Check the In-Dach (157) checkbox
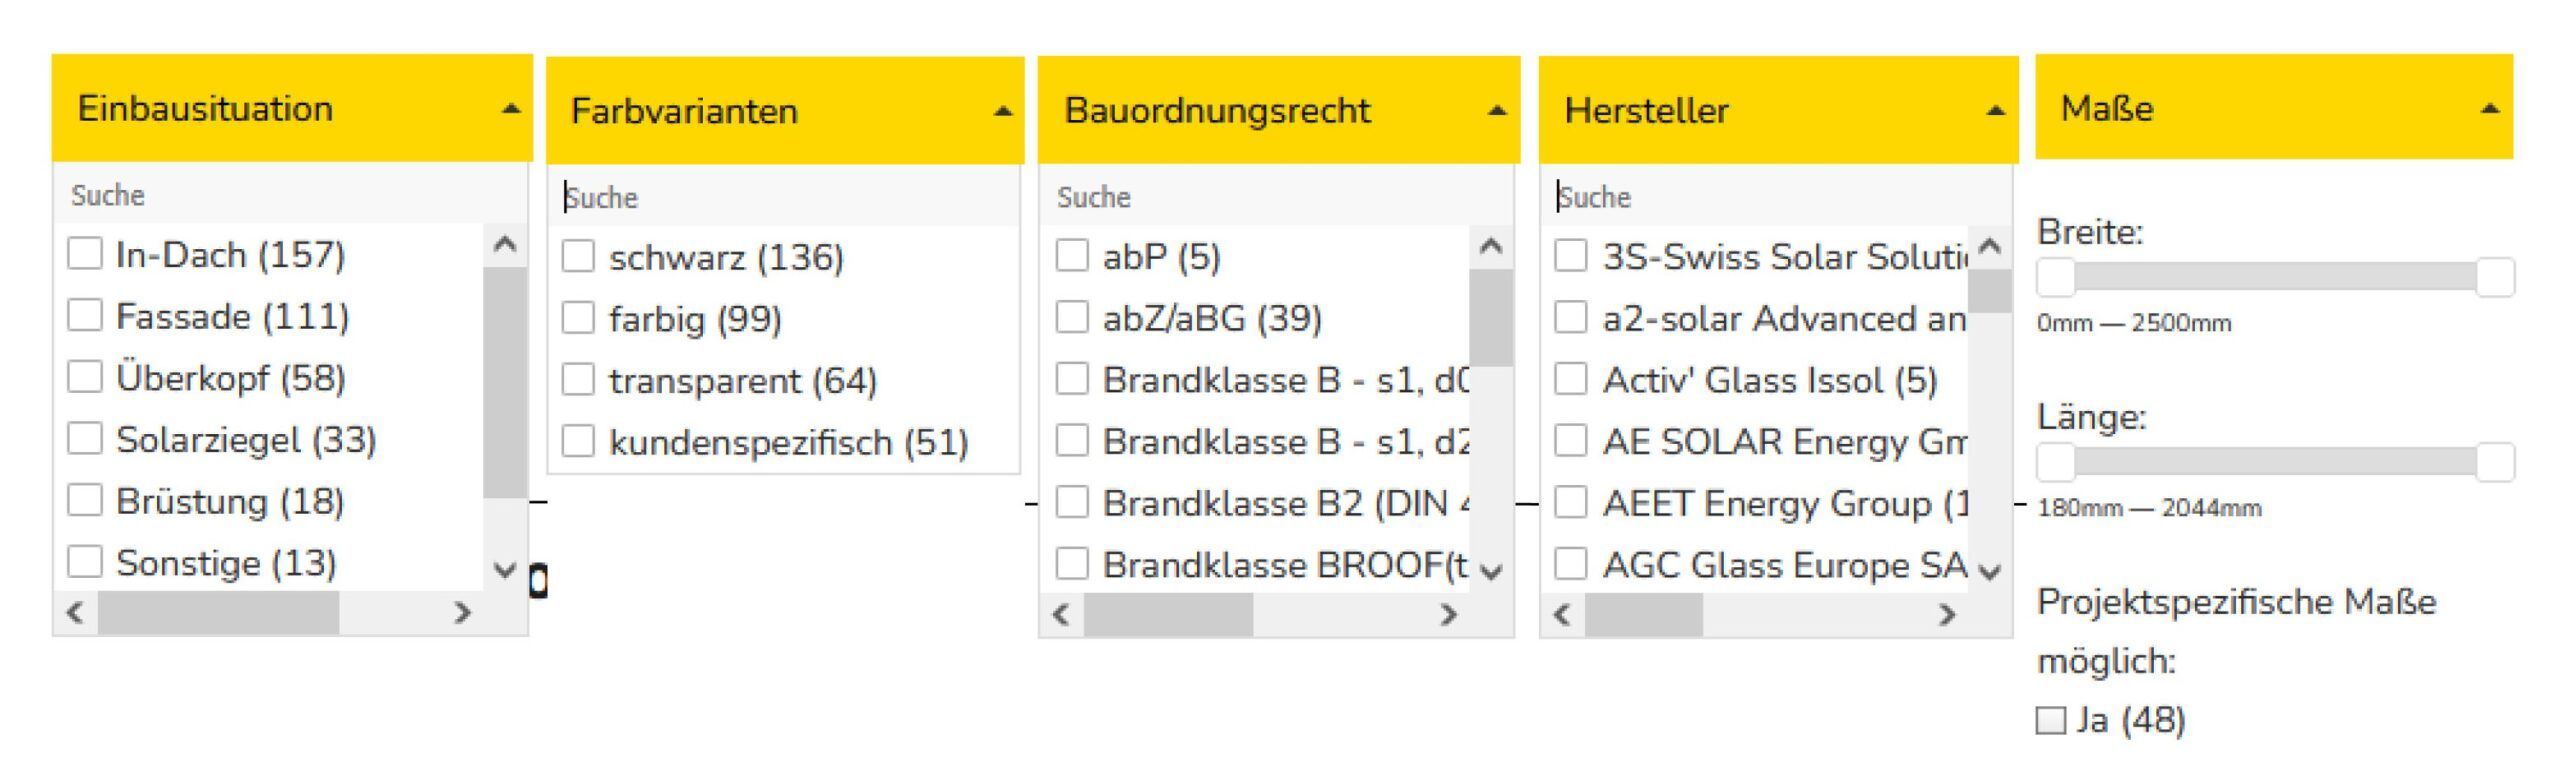This screenshot has width=2560, height=767. [85, 253]
